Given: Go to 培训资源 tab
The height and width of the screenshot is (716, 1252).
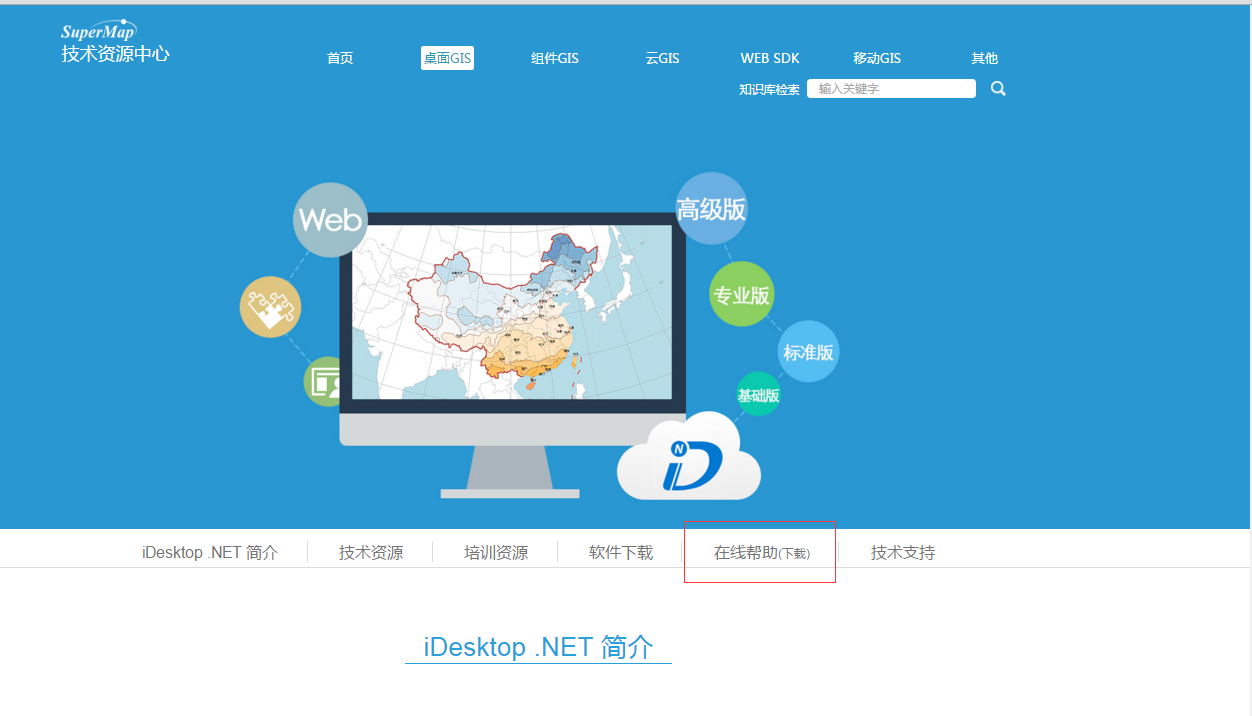Looking at the screenshot, I should click(496, 552).
